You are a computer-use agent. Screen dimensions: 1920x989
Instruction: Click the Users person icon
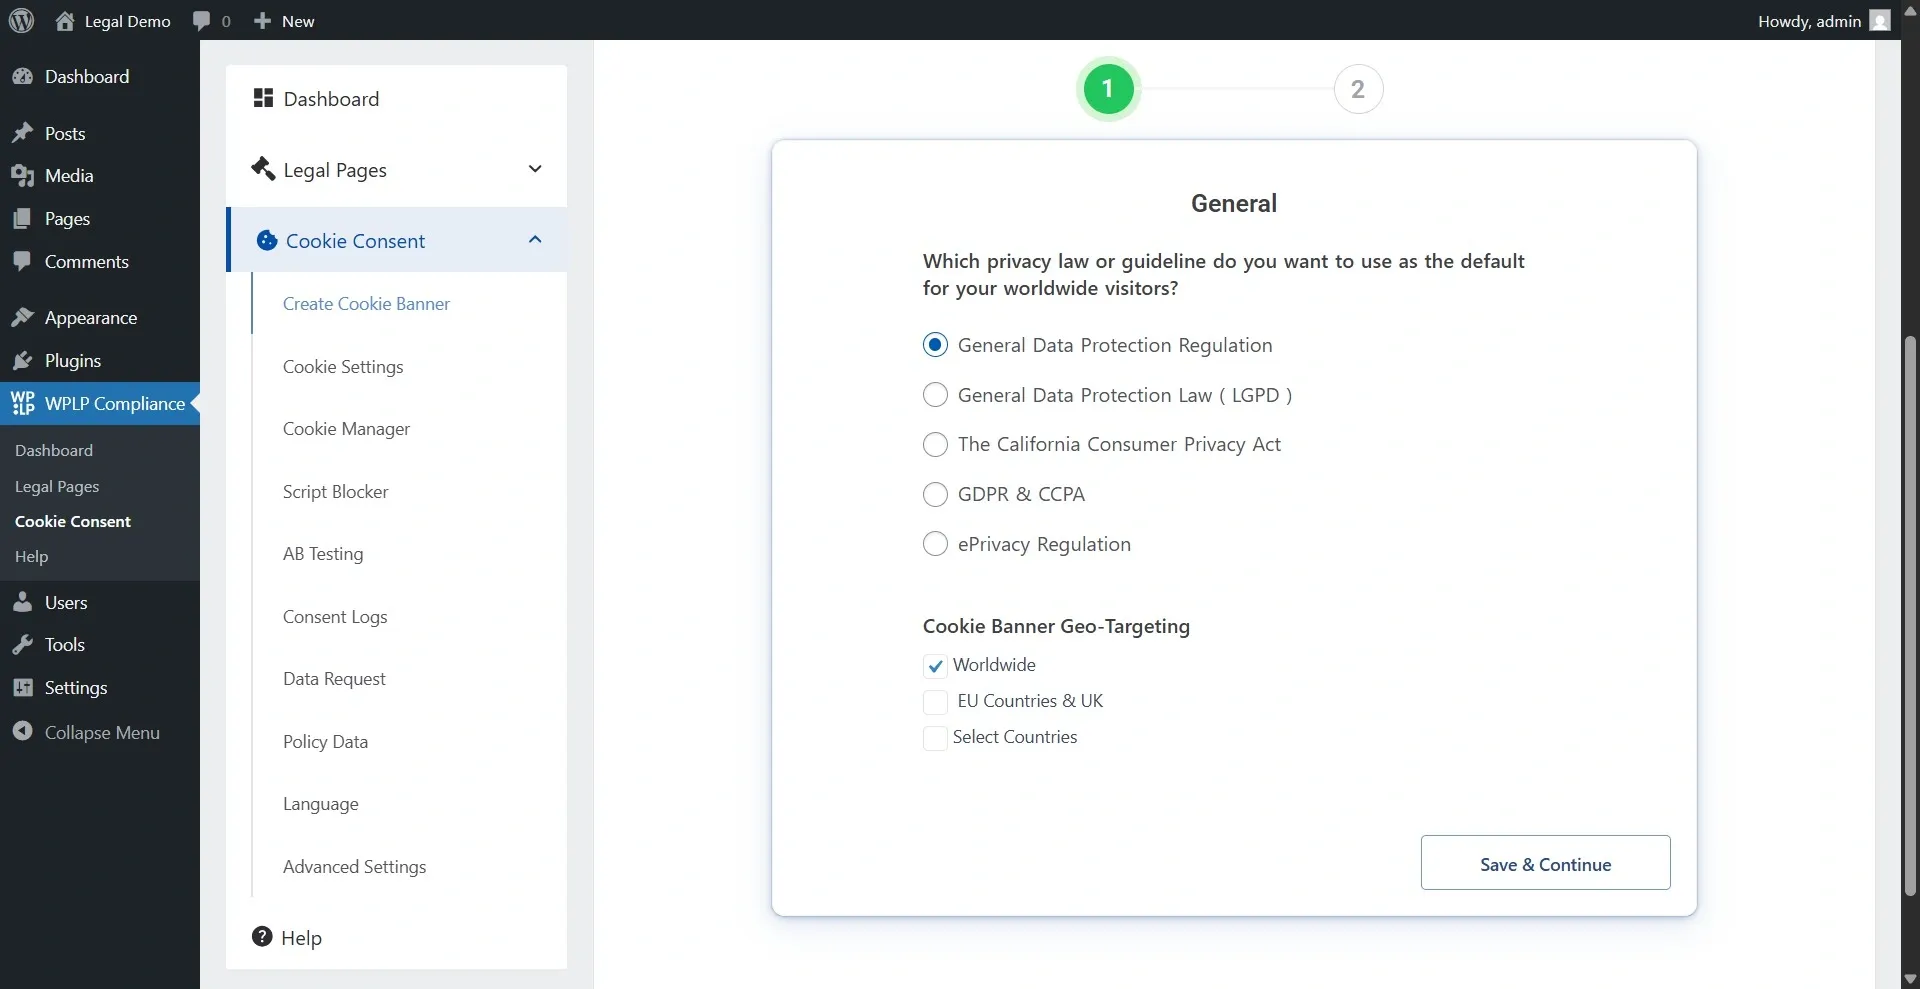point(23,602)
